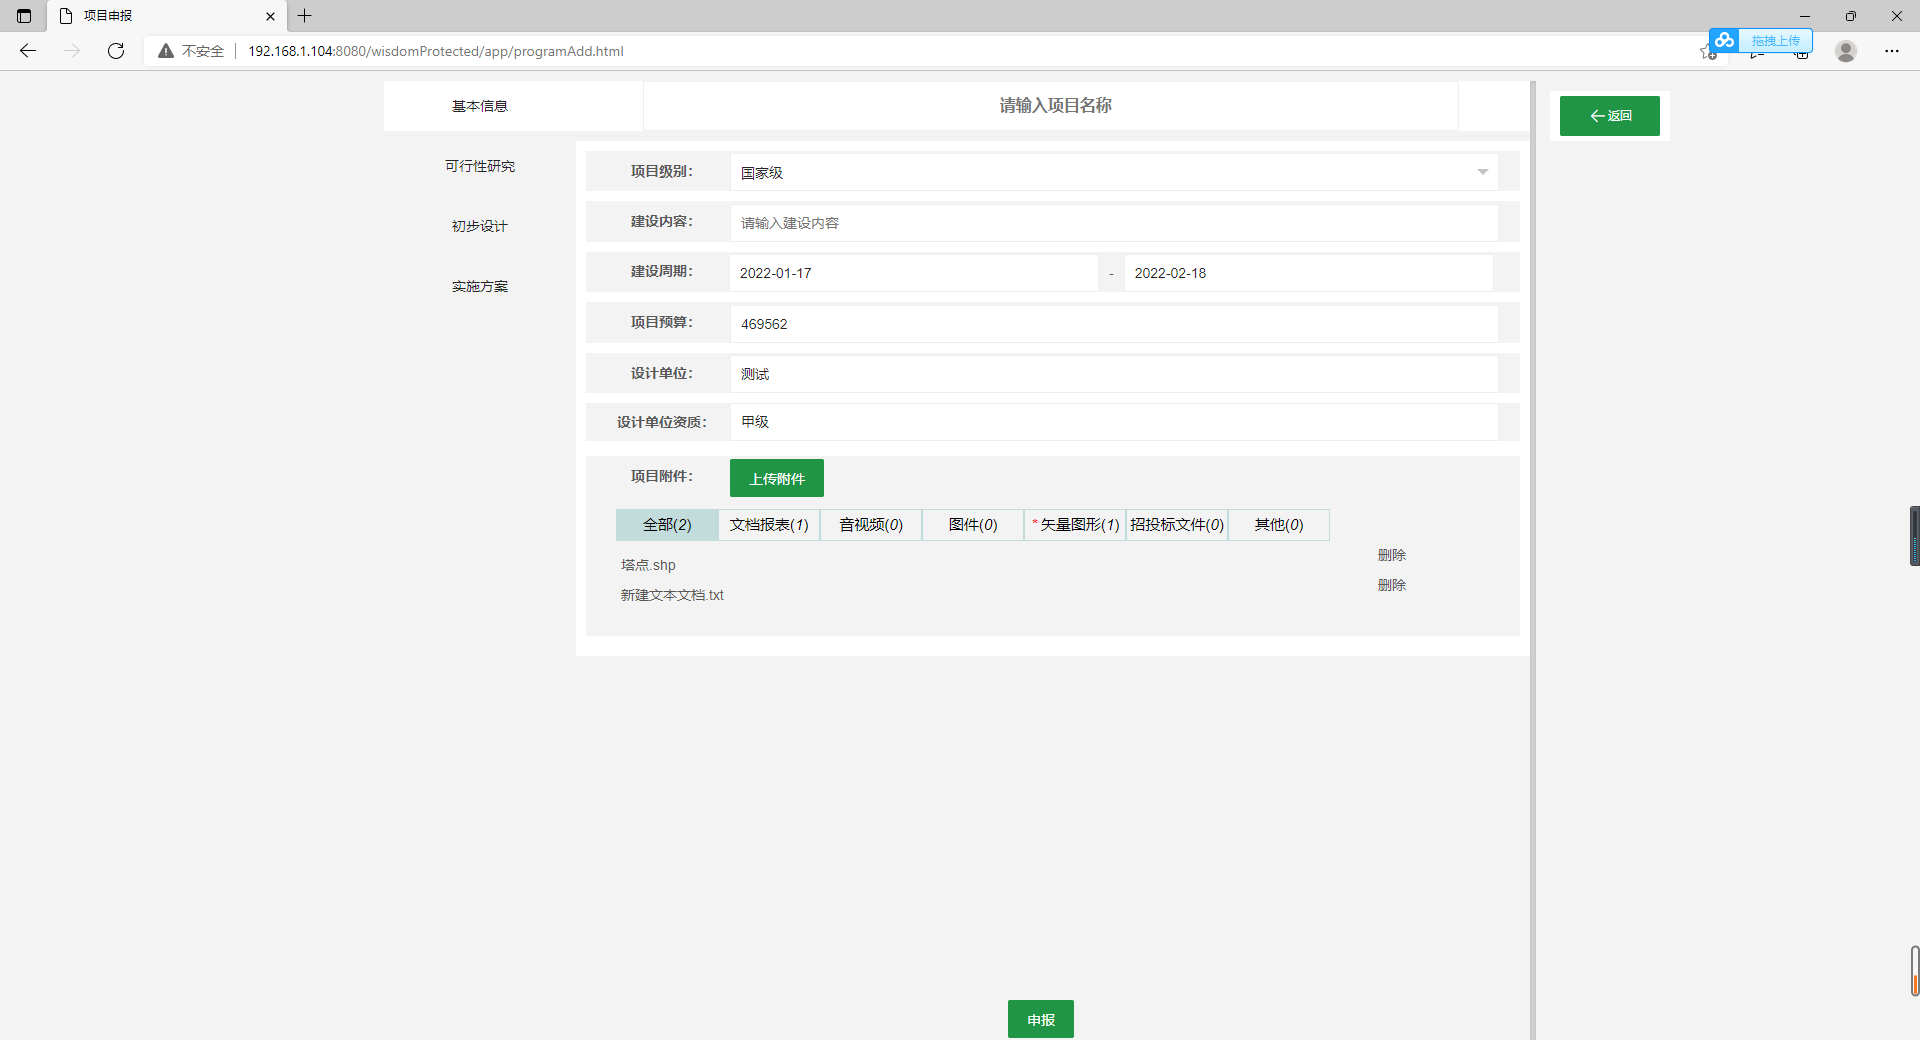
Task: Switch to the 文档报表(1) attachment tab
Action: (x=769, y=525)
